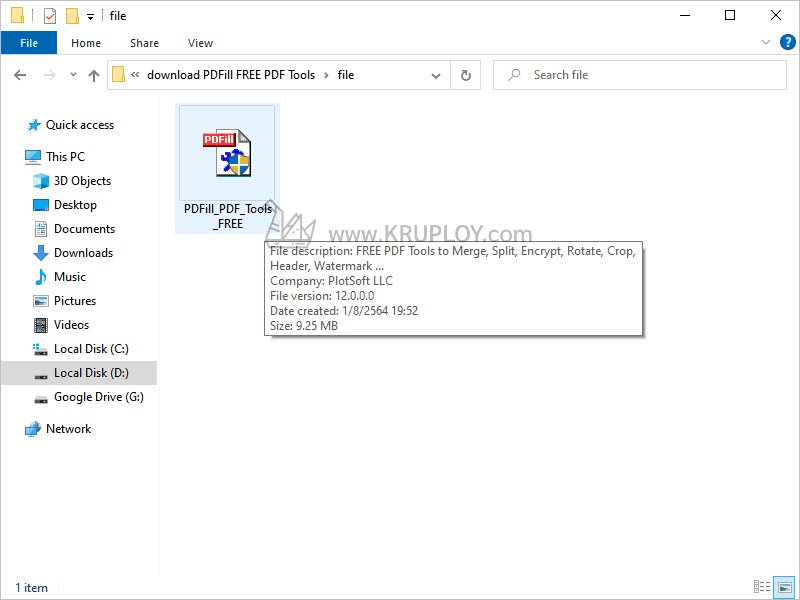Click the Music note icon
Screen dimensions: 800x600
pos(41,277)
